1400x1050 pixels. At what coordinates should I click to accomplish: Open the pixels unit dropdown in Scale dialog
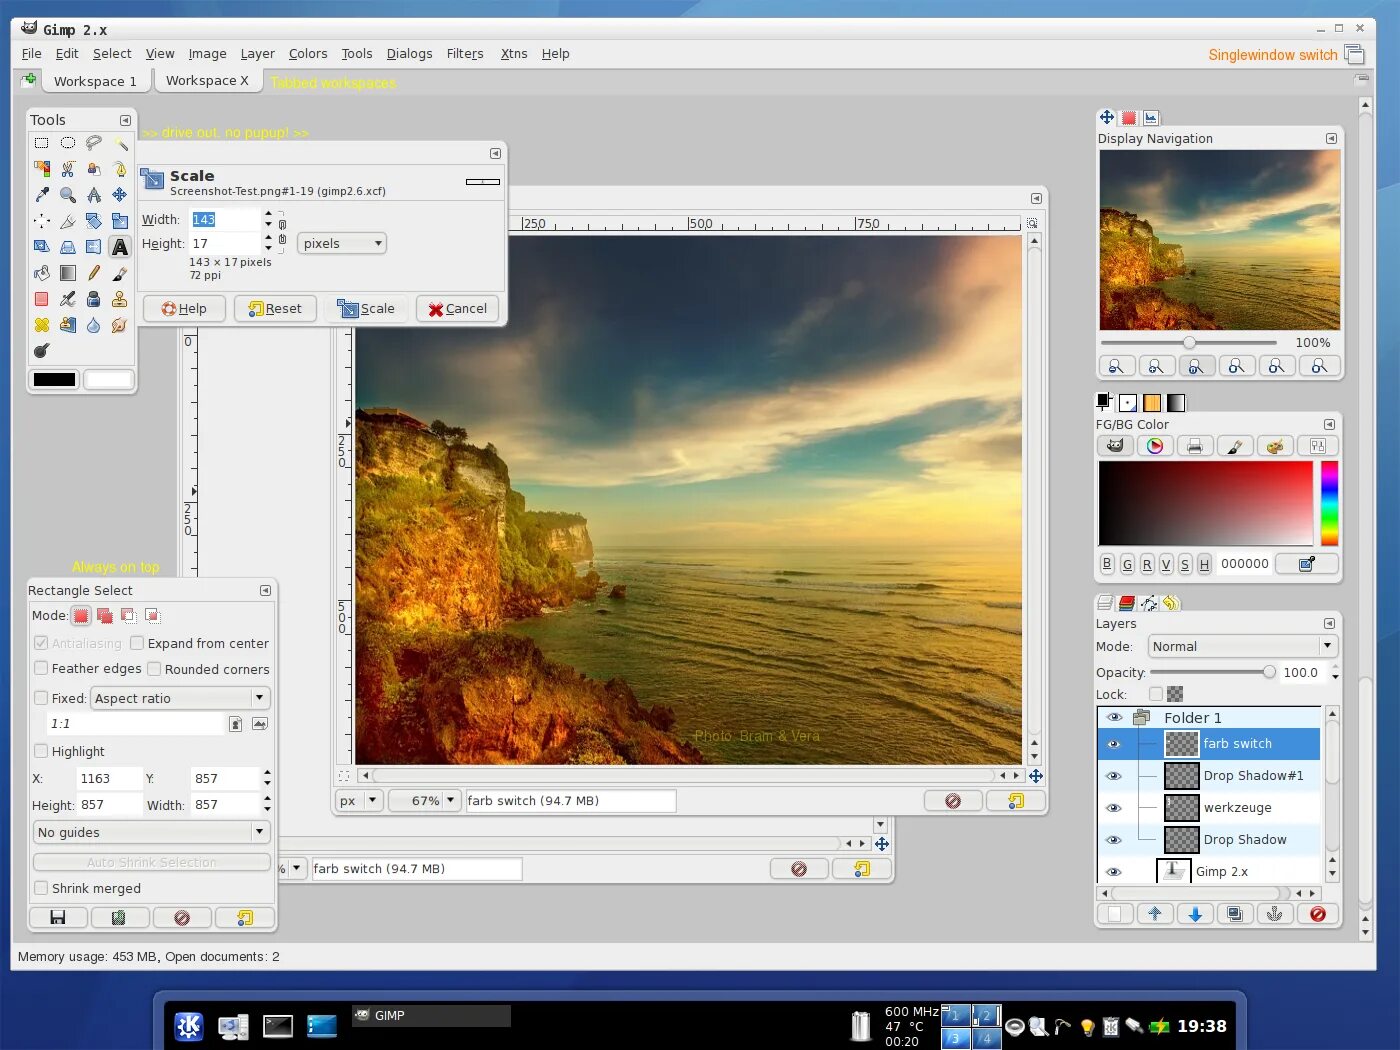(341, 243)
